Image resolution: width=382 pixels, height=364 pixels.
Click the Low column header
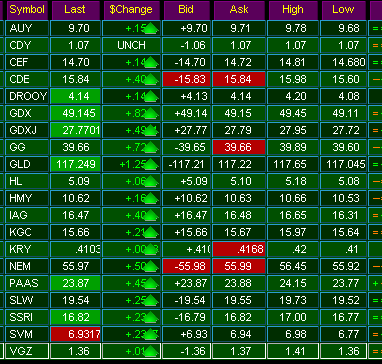click(x=343, y=10)
